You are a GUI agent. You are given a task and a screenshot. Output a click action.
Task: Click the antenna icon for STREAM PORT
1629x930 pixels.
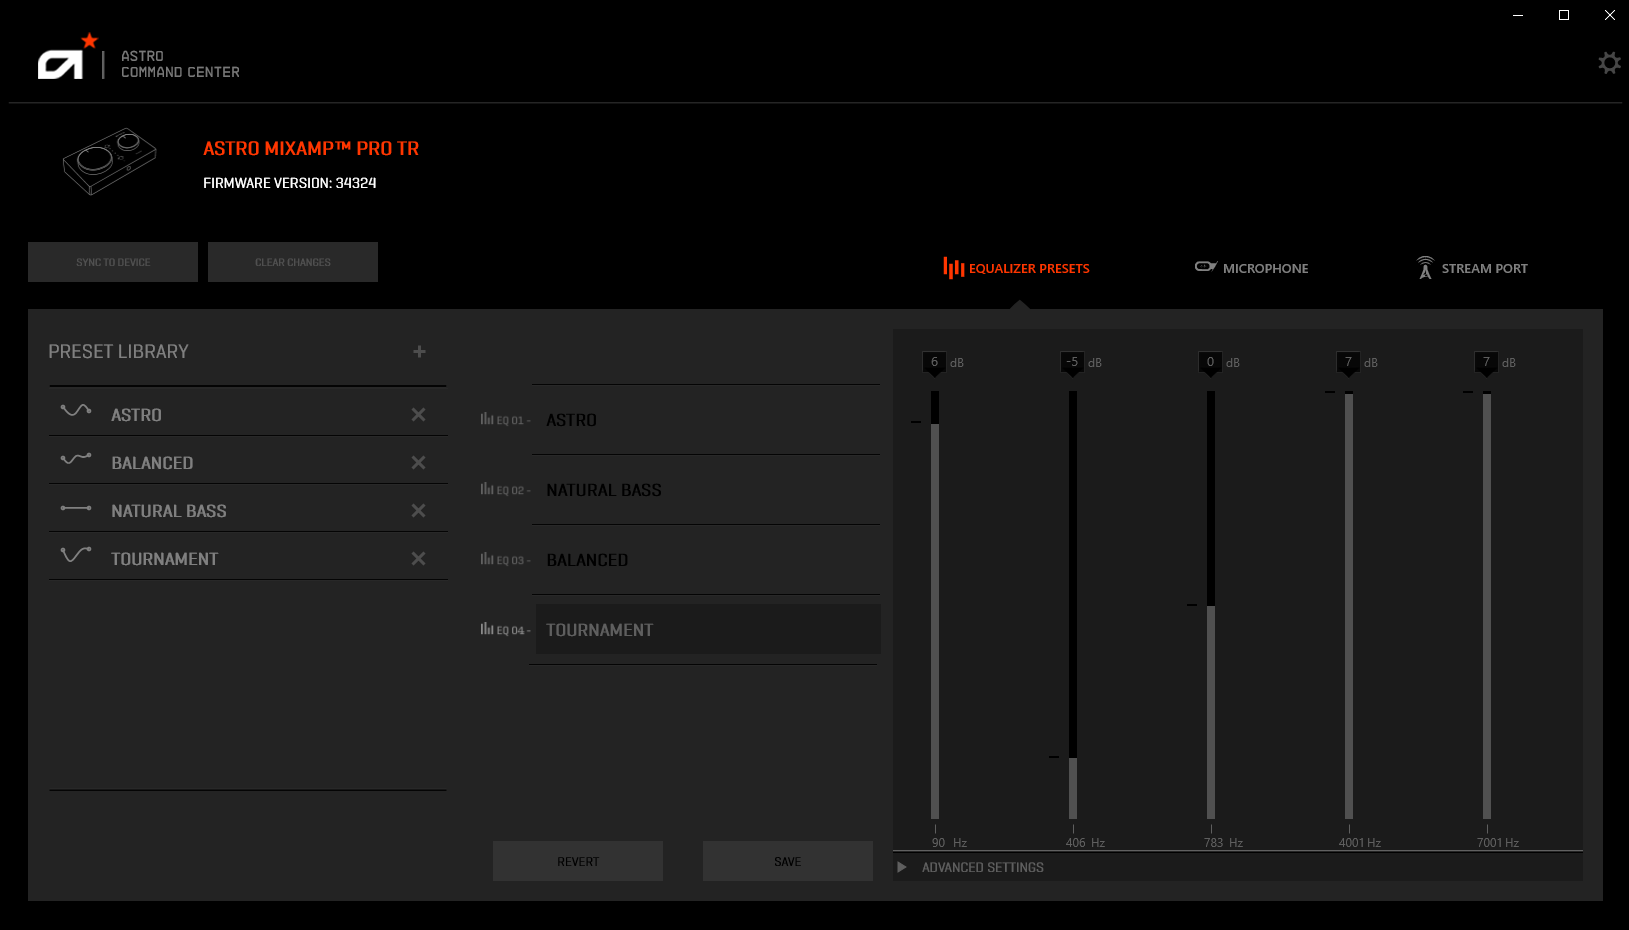pyautogui.click(x=1424, y=267)
